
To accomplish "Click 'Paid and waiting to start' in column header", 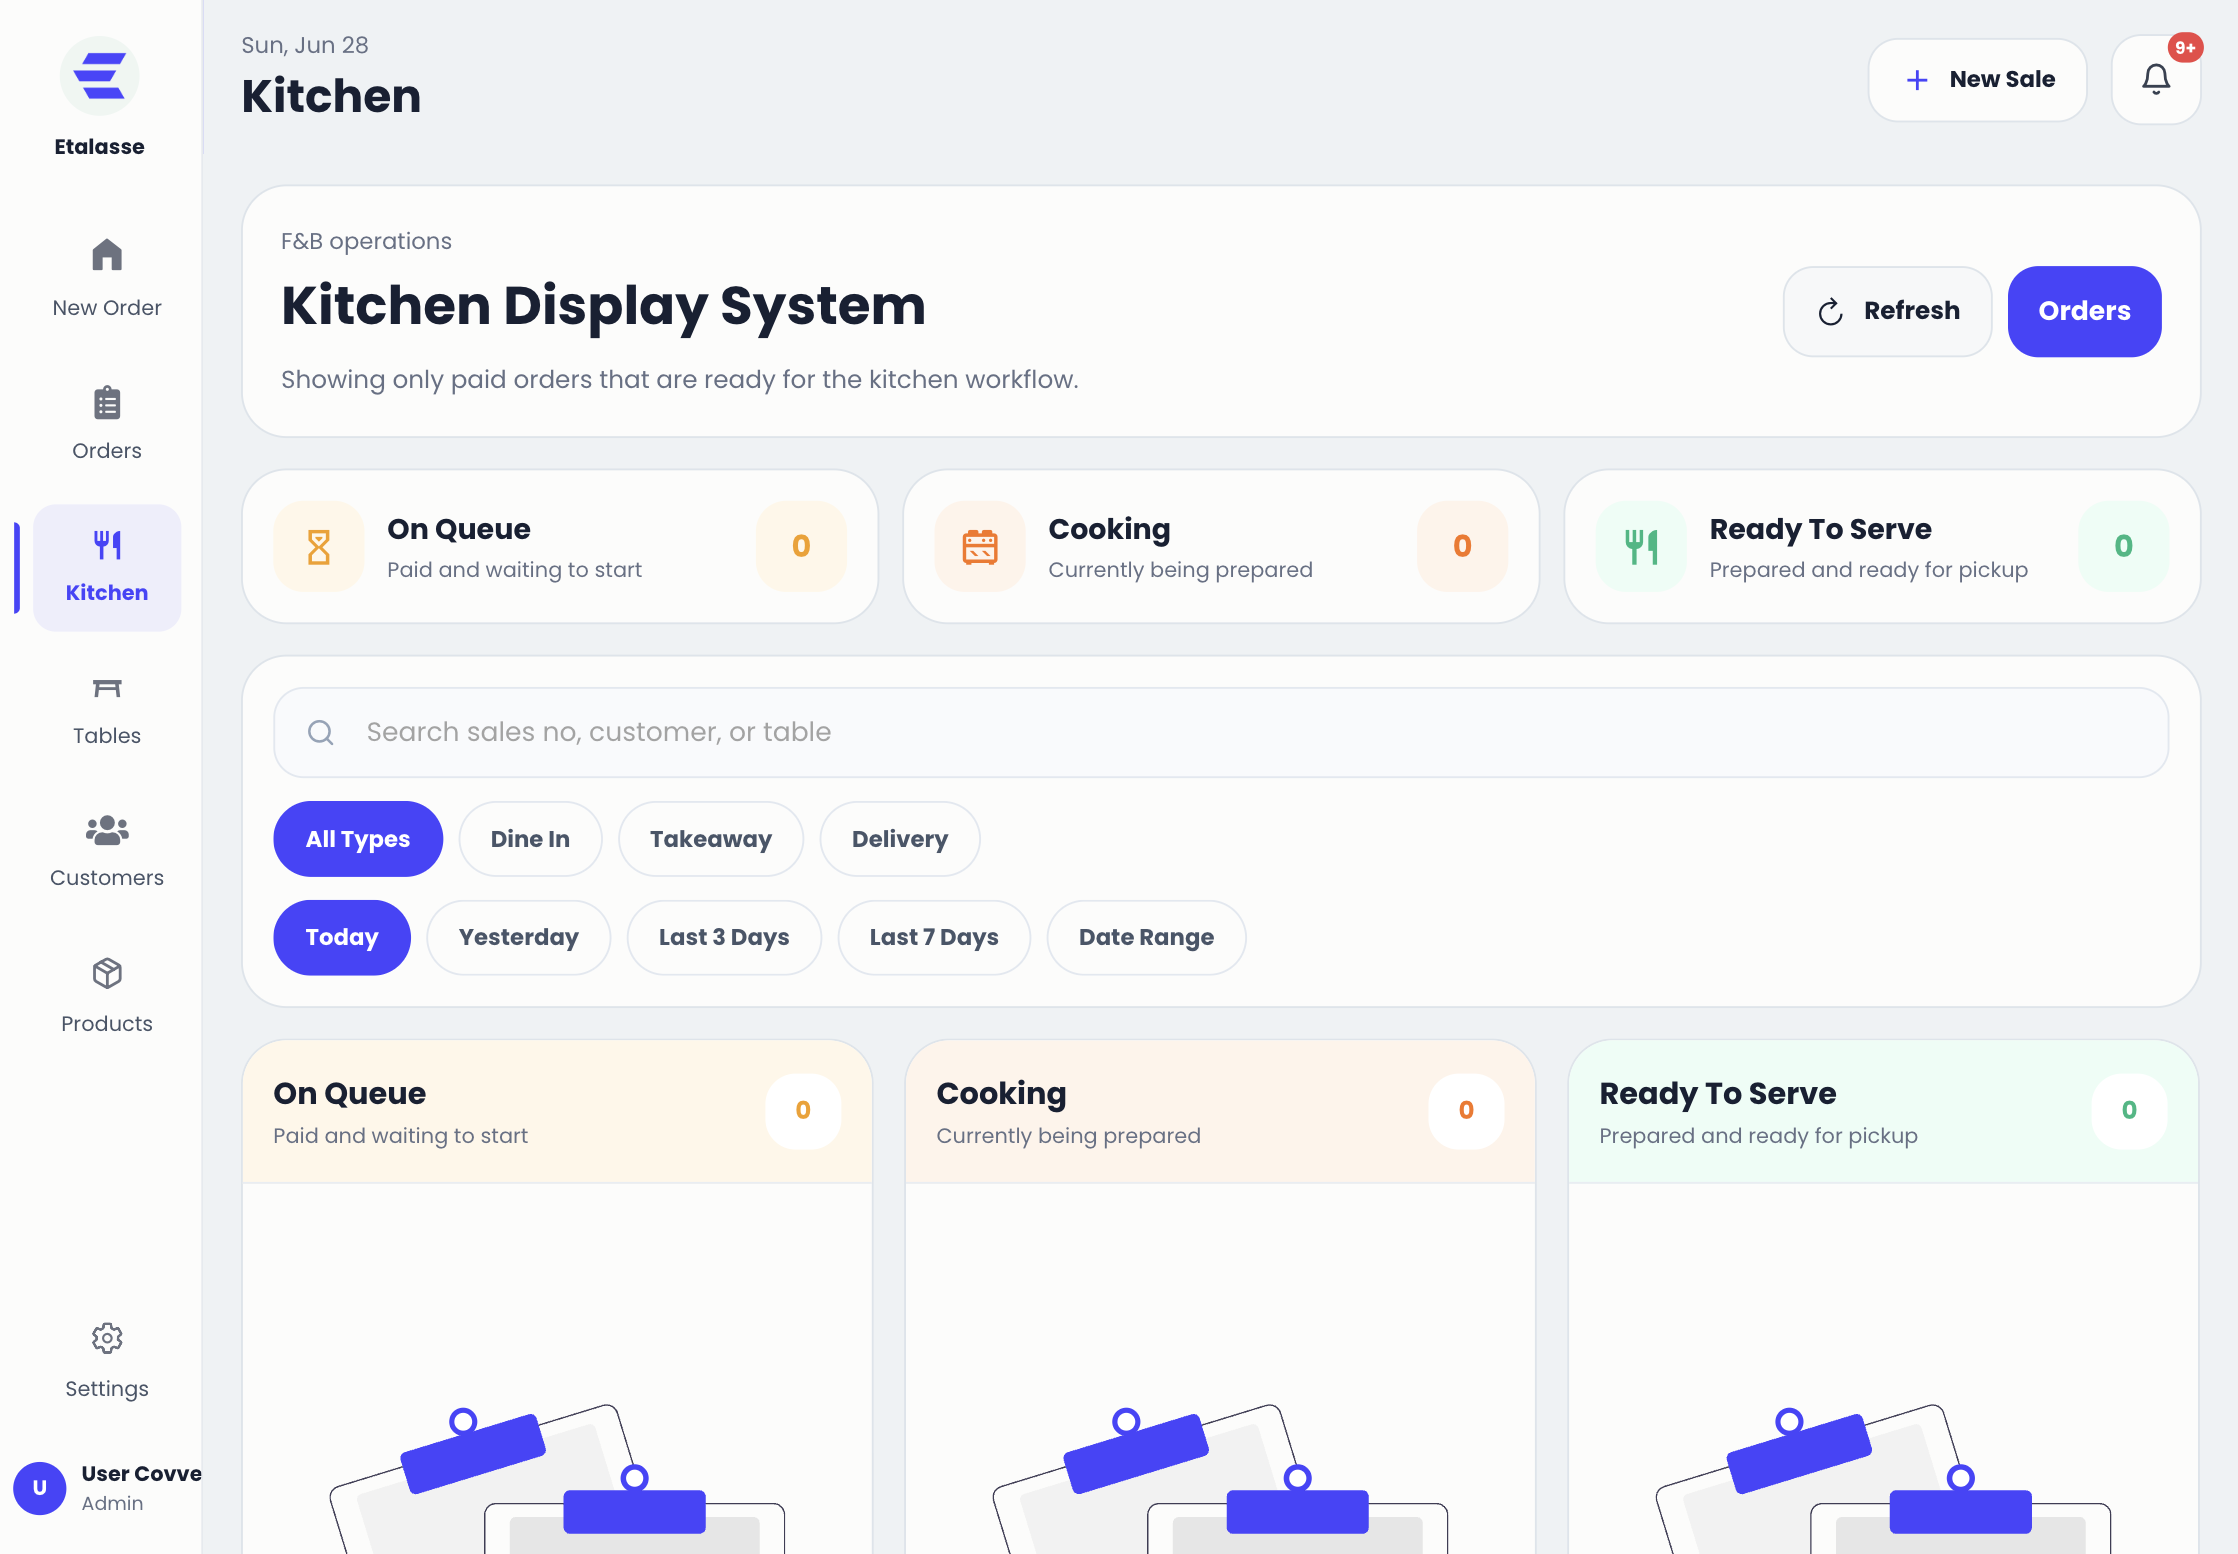I will 400,1136.
